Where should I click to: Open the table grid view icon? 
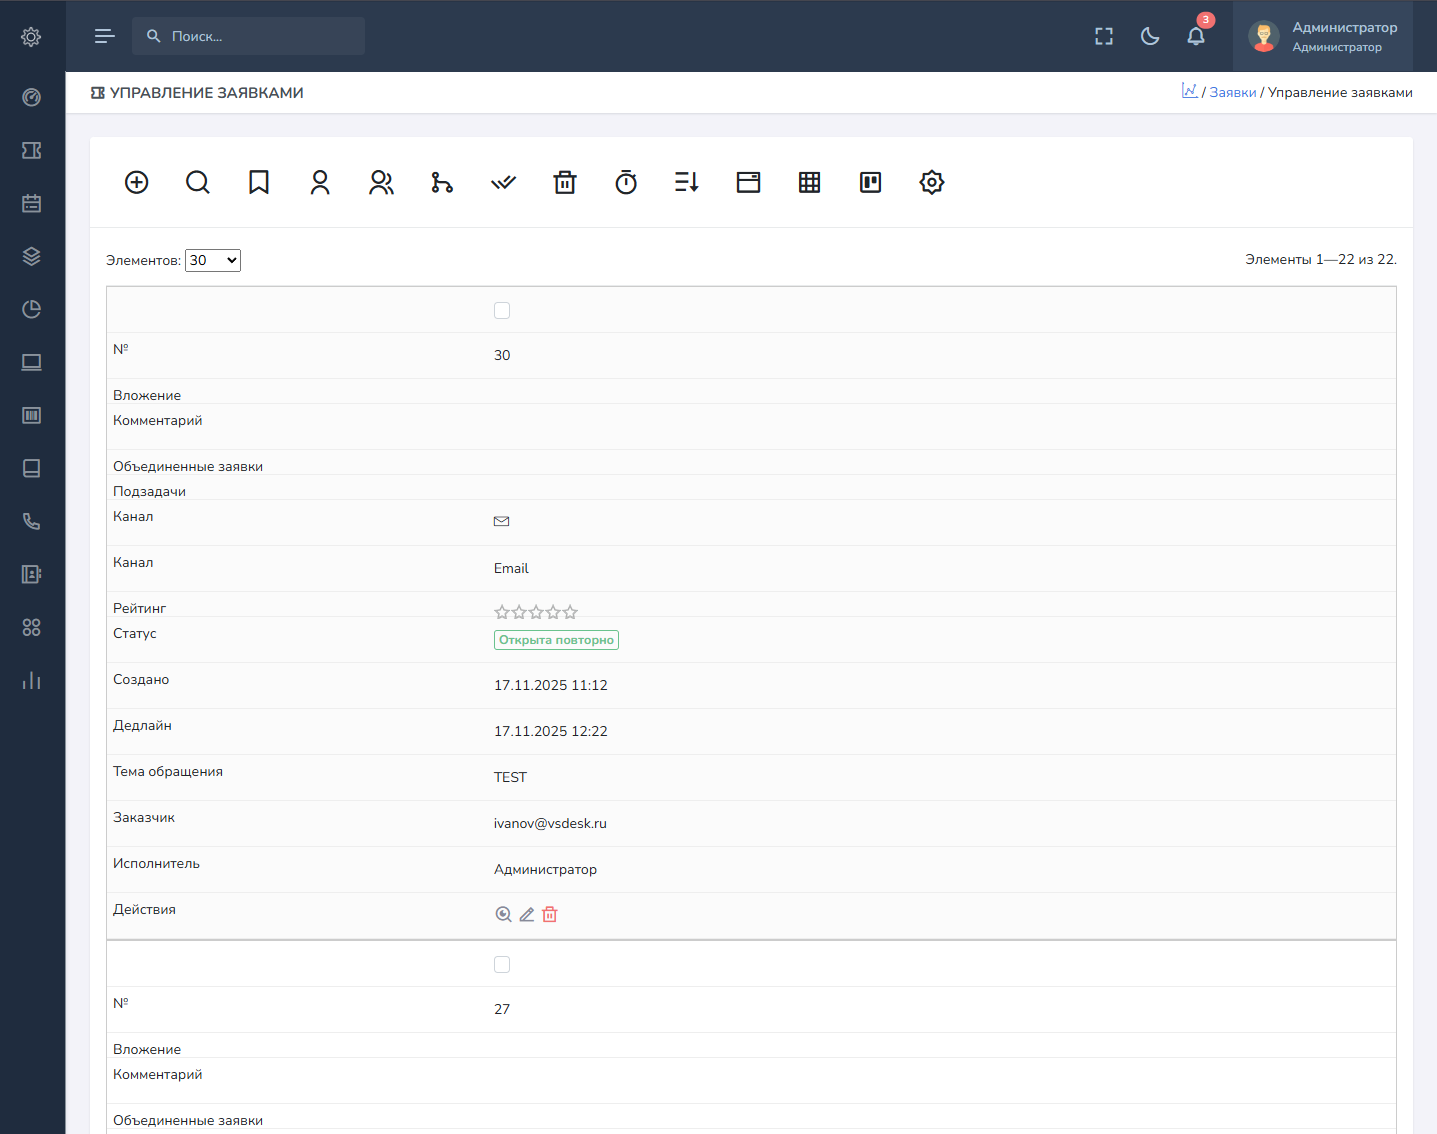pyautogui.click(x=810, y=182)
